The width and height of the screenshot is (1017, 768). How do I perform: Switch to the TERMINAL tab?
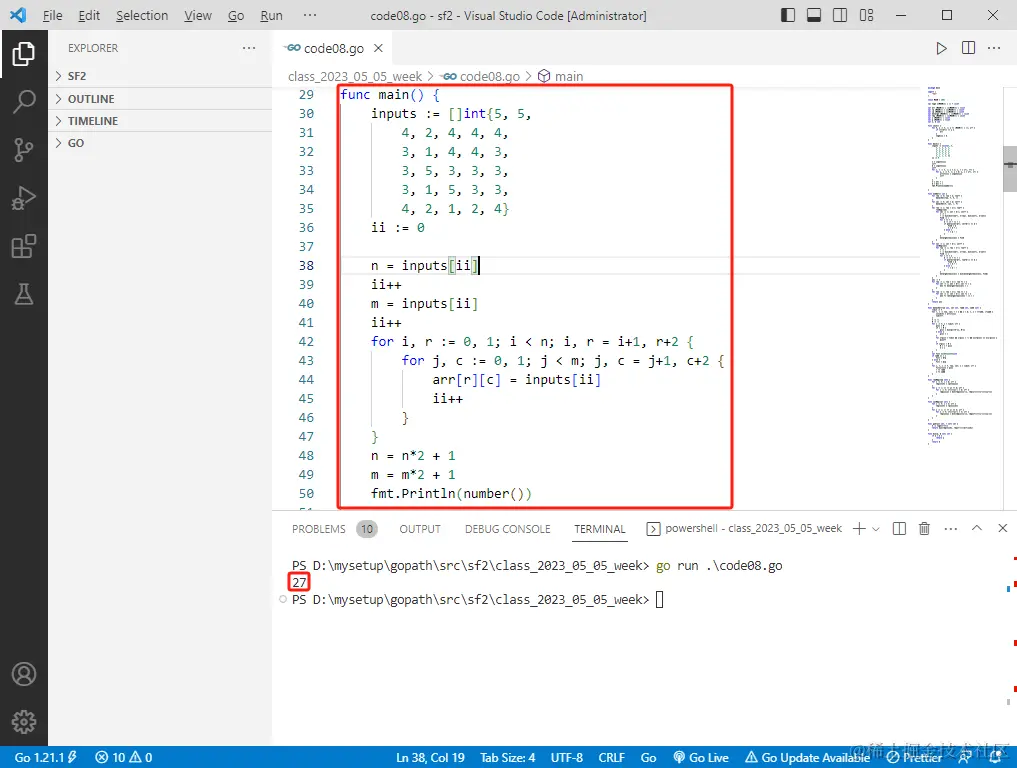599,529
